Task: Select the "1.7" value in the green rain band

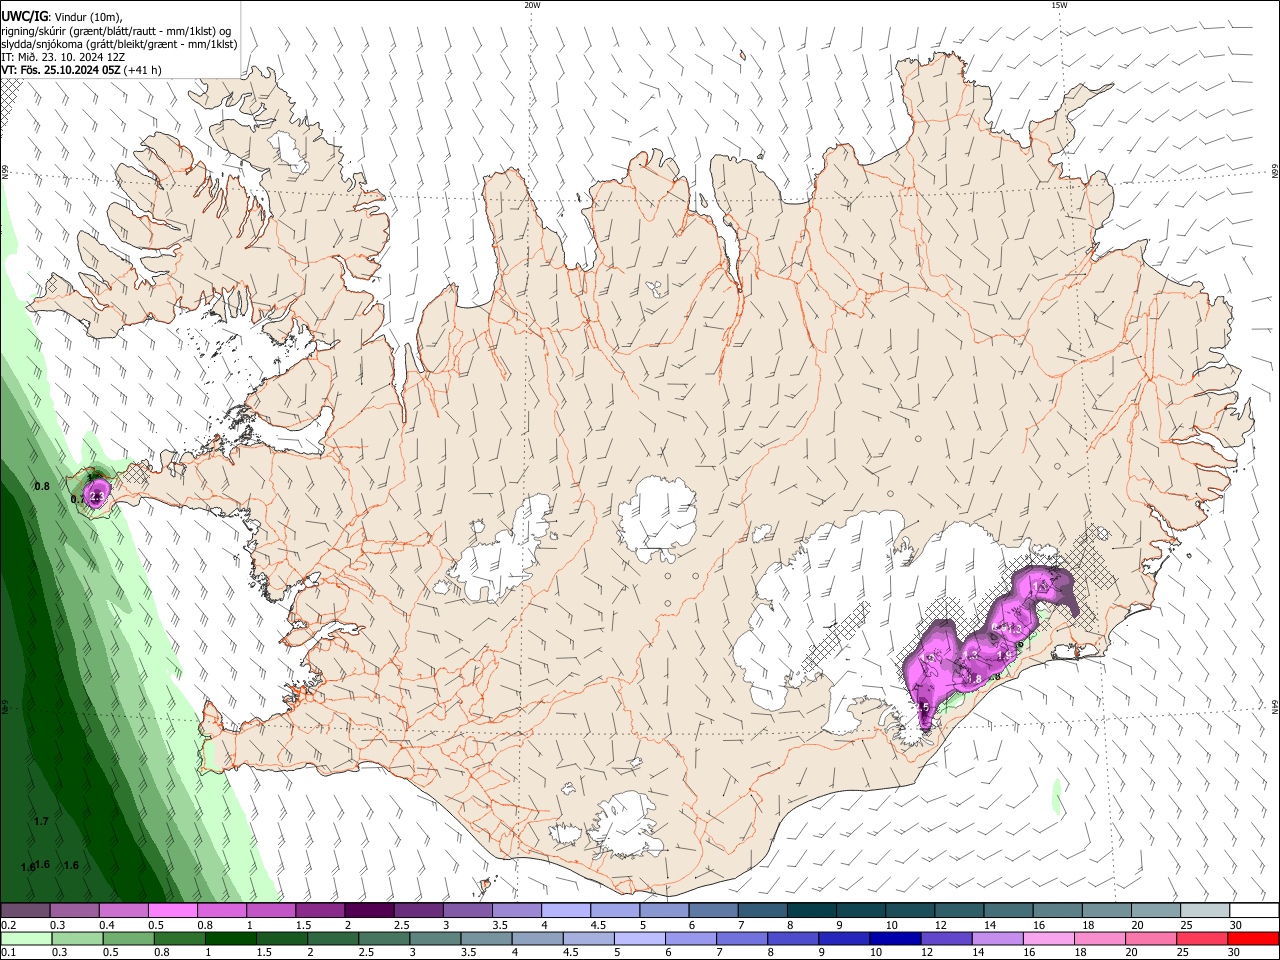Action: [x=41, y=821]
